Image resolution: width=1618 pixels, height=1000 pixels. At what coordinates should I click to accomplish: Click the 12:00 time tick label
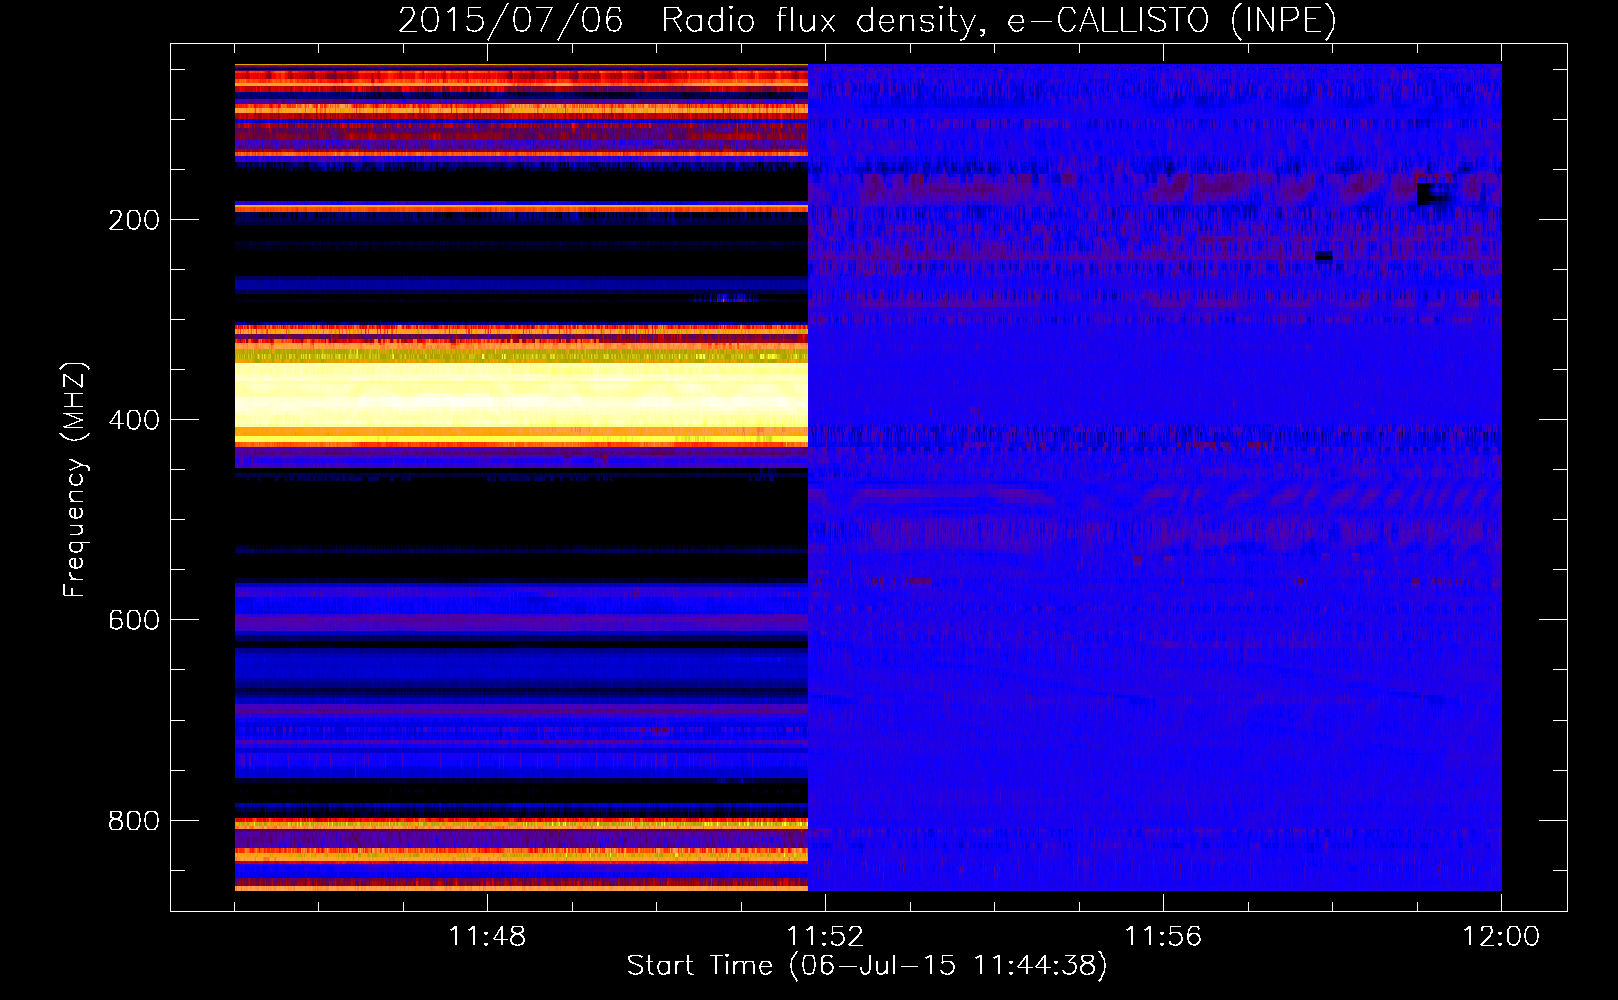[1501, 937]
